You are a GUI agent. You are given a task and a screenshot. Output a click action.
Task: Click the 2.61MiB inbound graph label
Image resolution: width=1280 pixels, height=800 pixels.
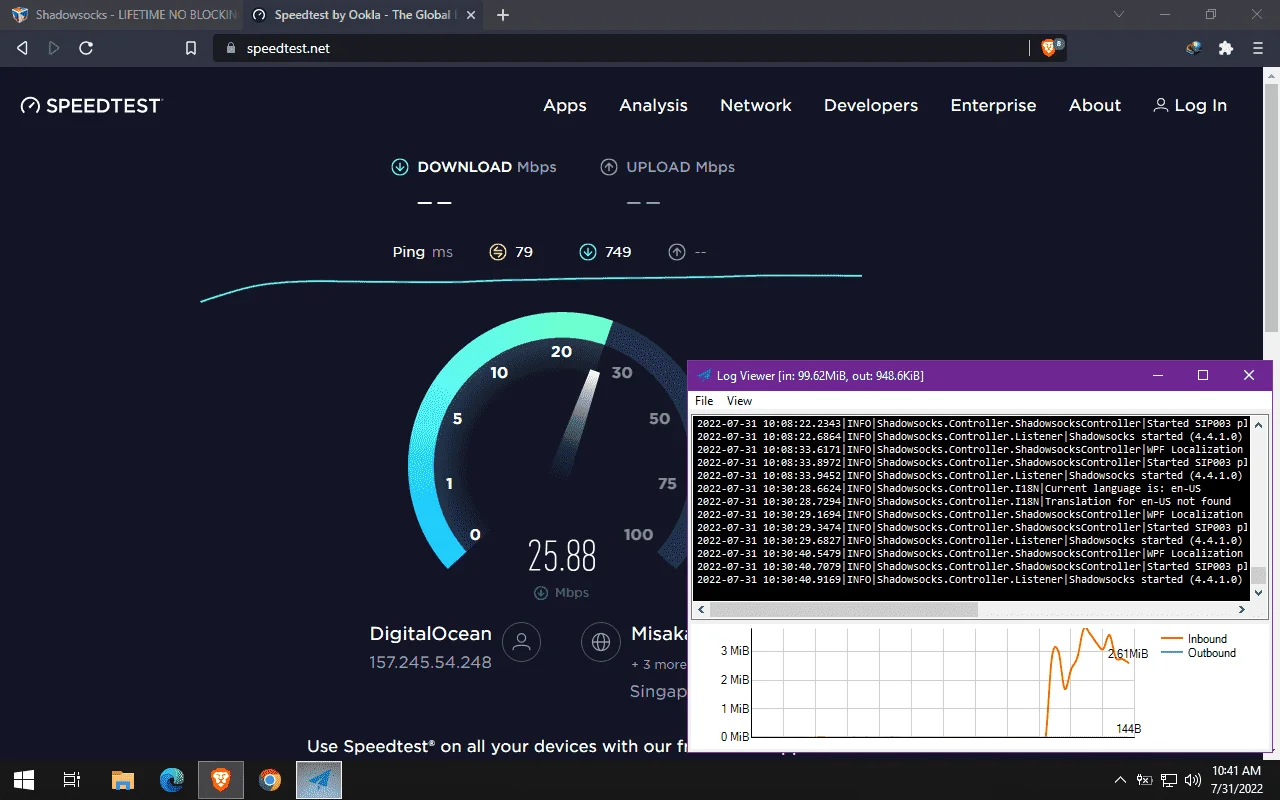(1128, 654)
